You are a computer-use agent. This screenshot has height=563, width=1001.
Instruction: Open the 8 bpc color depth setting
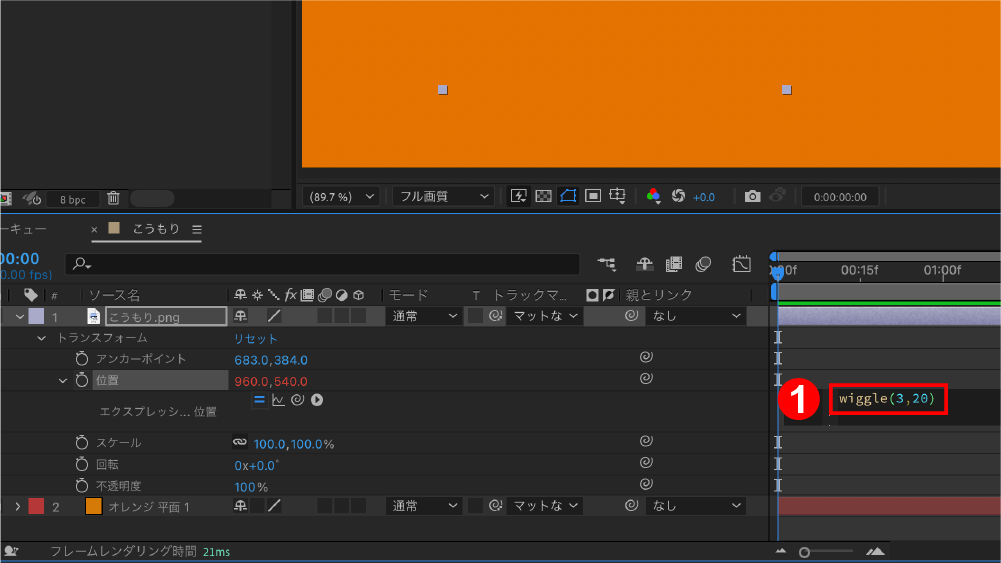pos(73,199)
